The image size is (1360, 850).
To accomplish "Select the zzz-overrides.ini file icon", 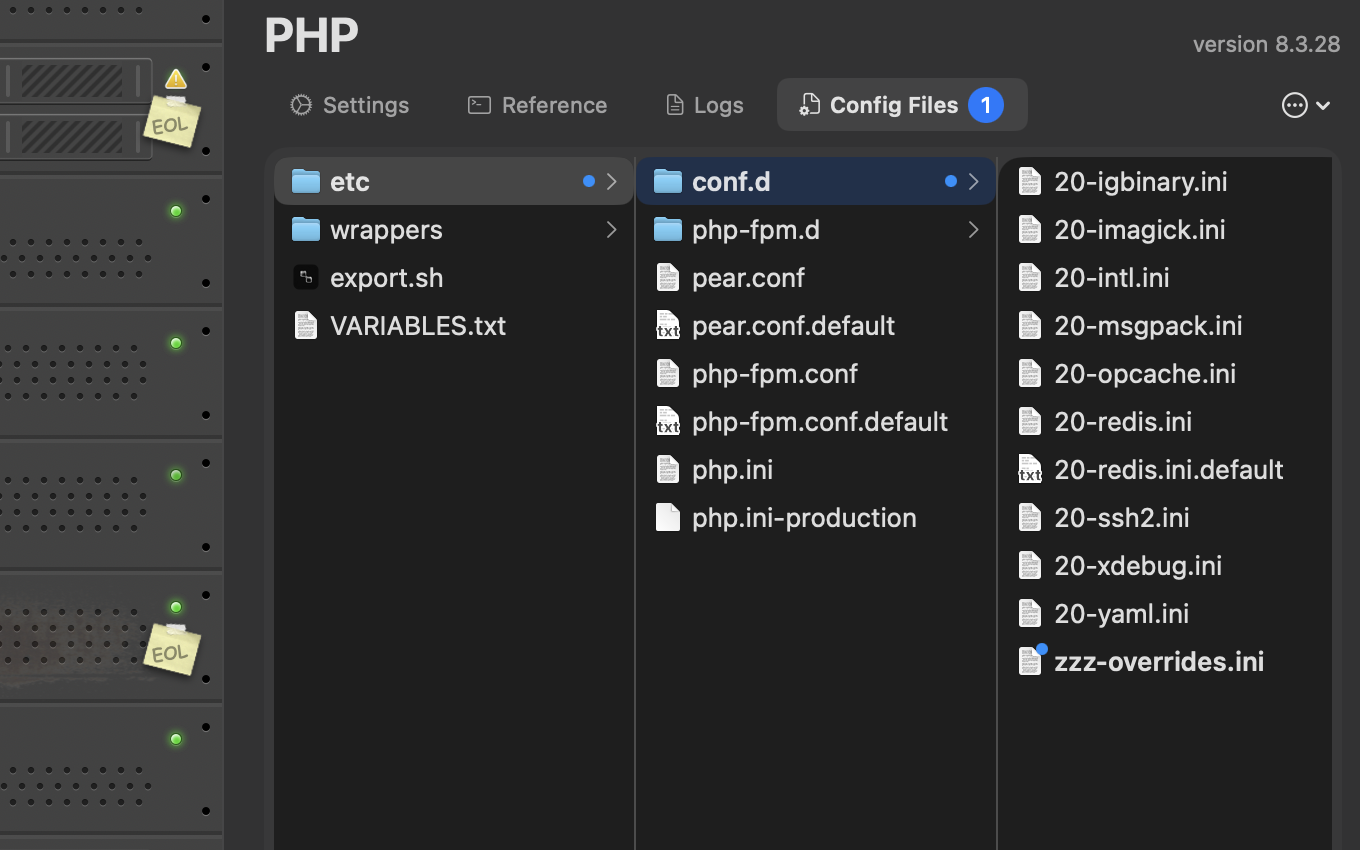I will pos(1030,661).
